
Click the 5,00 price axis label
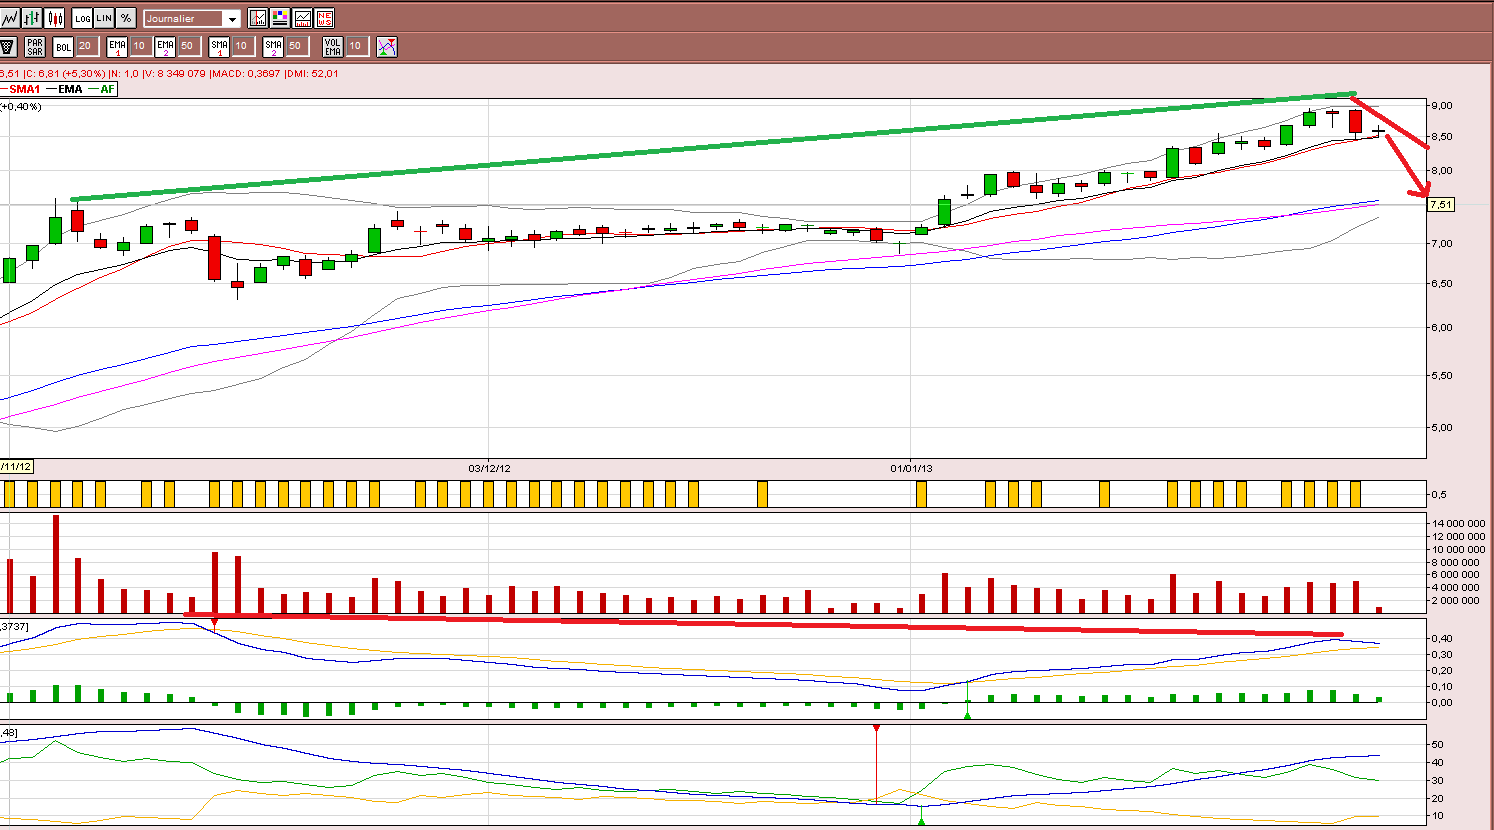pyautogui.click(x=1441, y=428)
